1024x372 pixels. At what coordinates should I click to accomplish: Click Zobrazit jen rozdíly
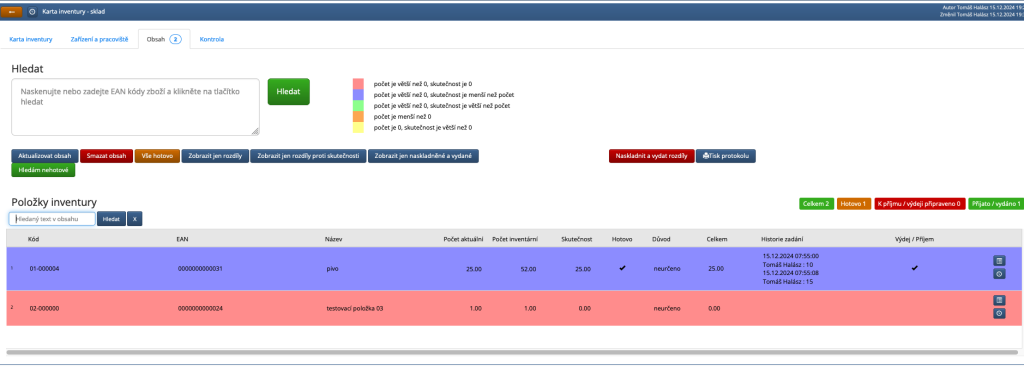(x=215, y=156)
